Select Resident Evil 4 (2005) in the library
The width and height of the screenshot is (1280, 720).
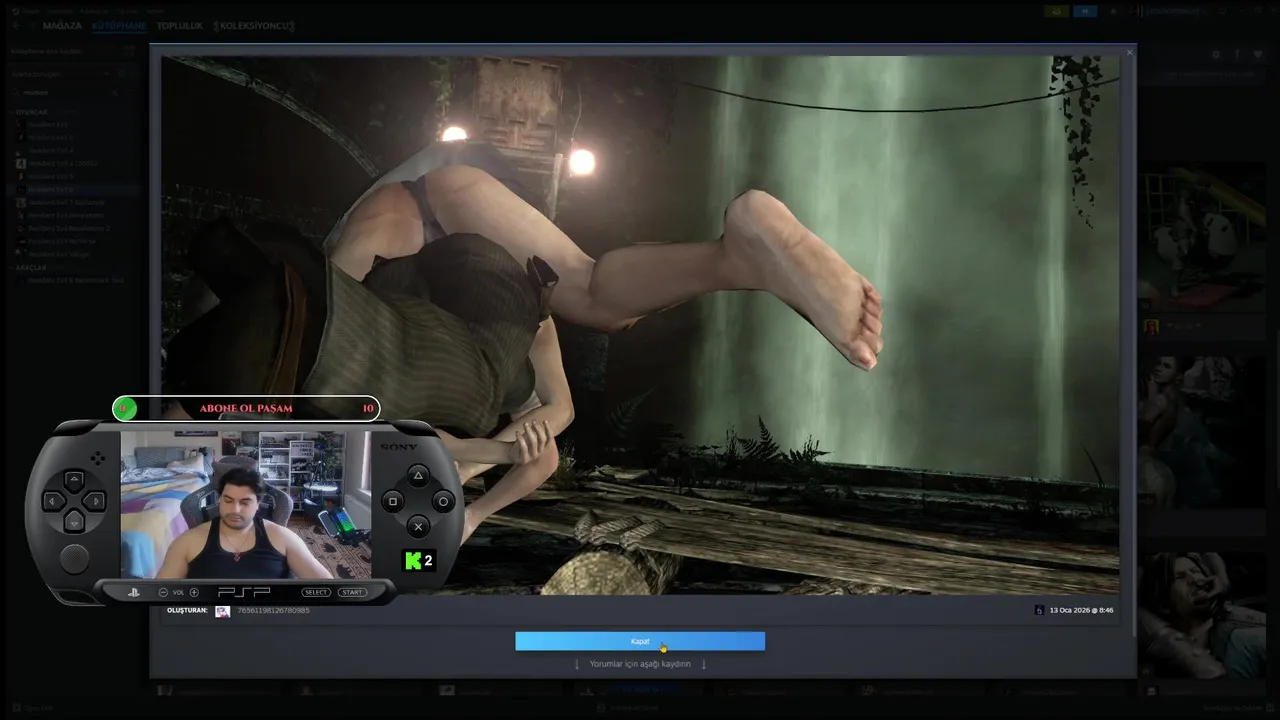pyautogui.click(x=62, y=163)
